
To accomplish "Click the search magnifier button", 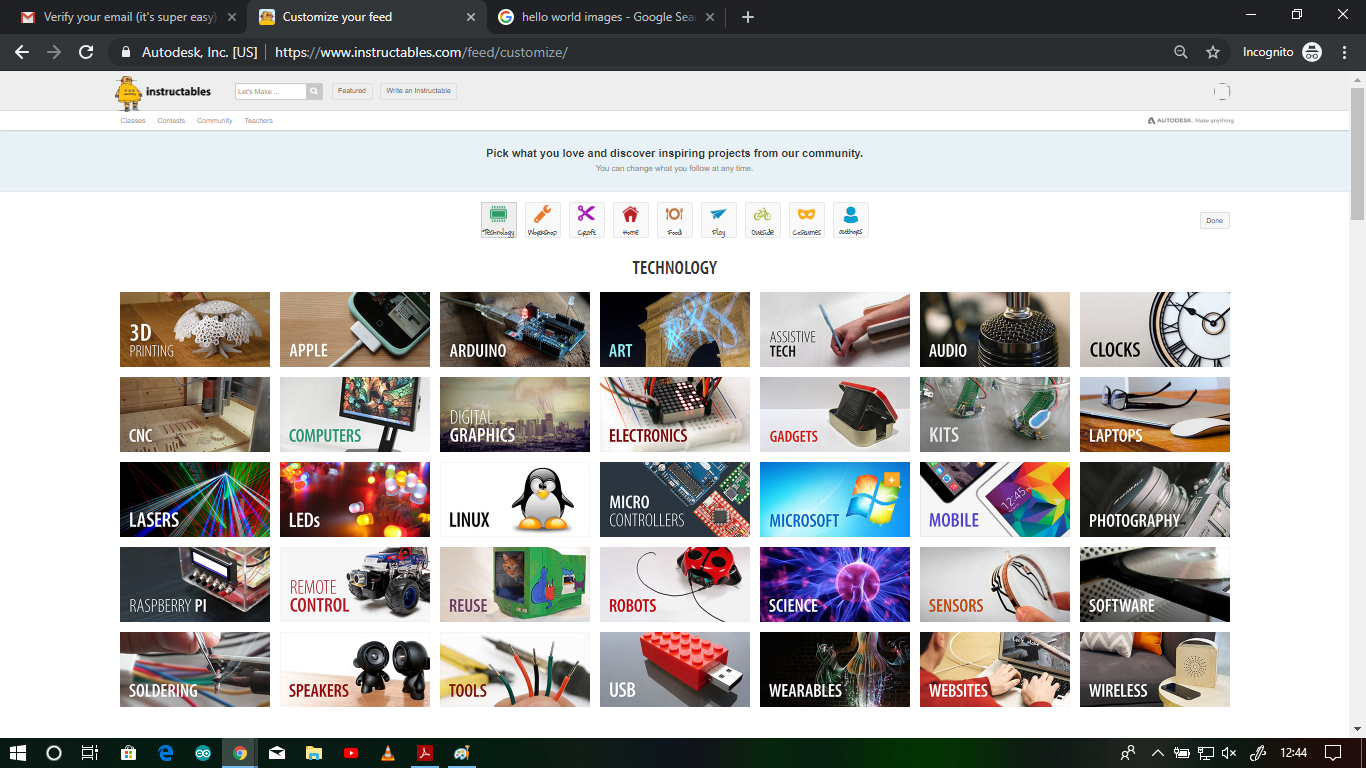I will tap(314, 91).
